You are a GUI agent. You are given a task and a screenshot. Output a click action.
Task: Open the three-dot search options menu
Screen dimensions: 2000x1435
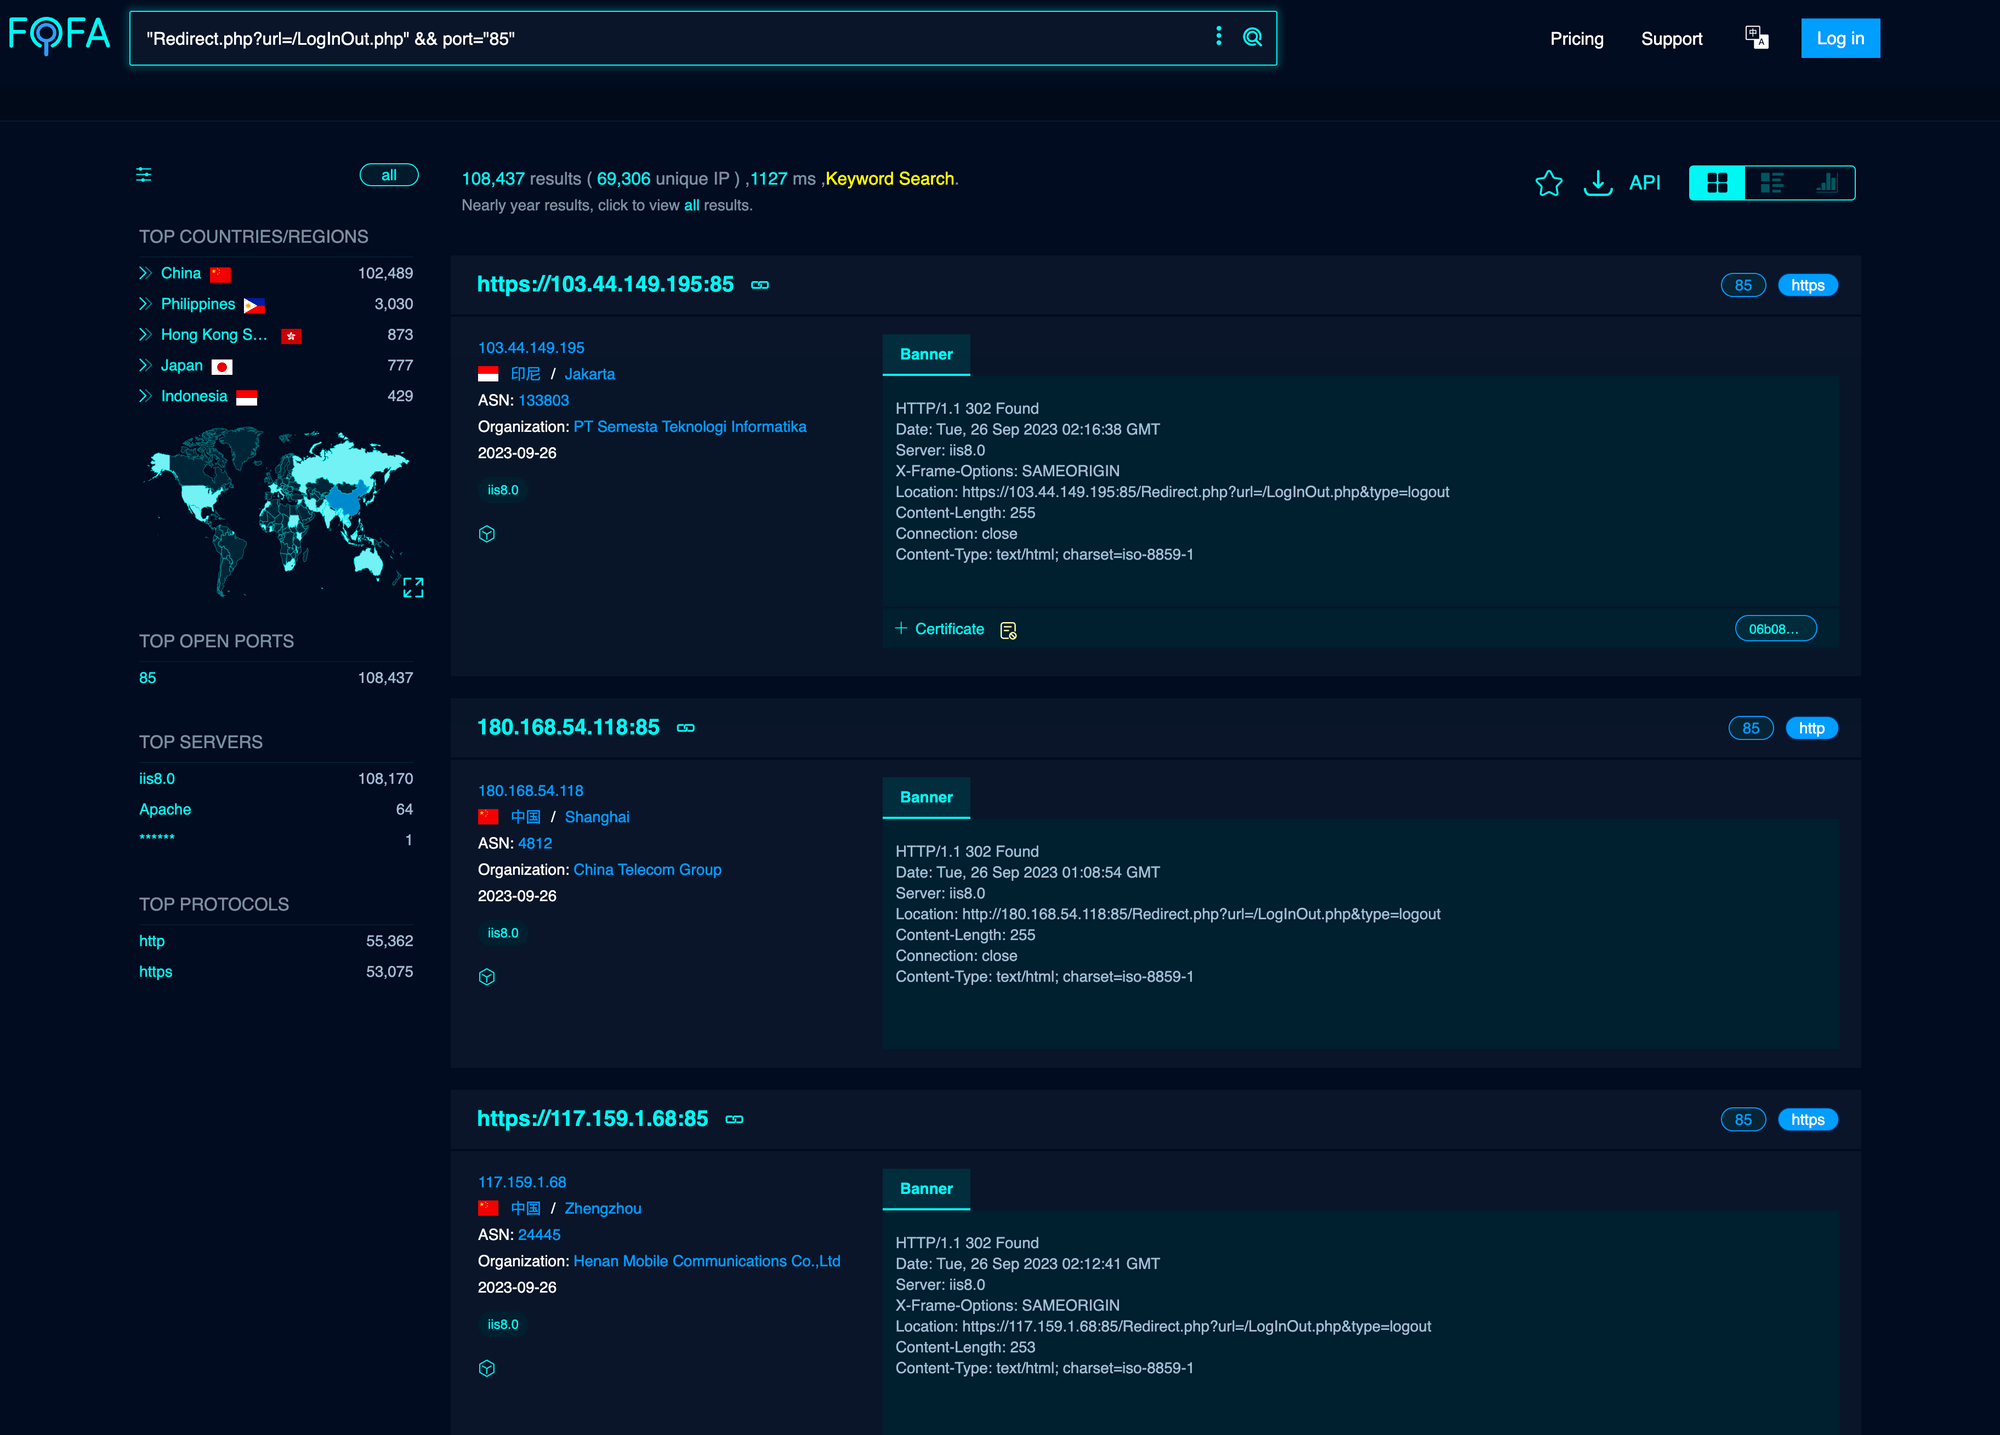(x=1218, y=36)
